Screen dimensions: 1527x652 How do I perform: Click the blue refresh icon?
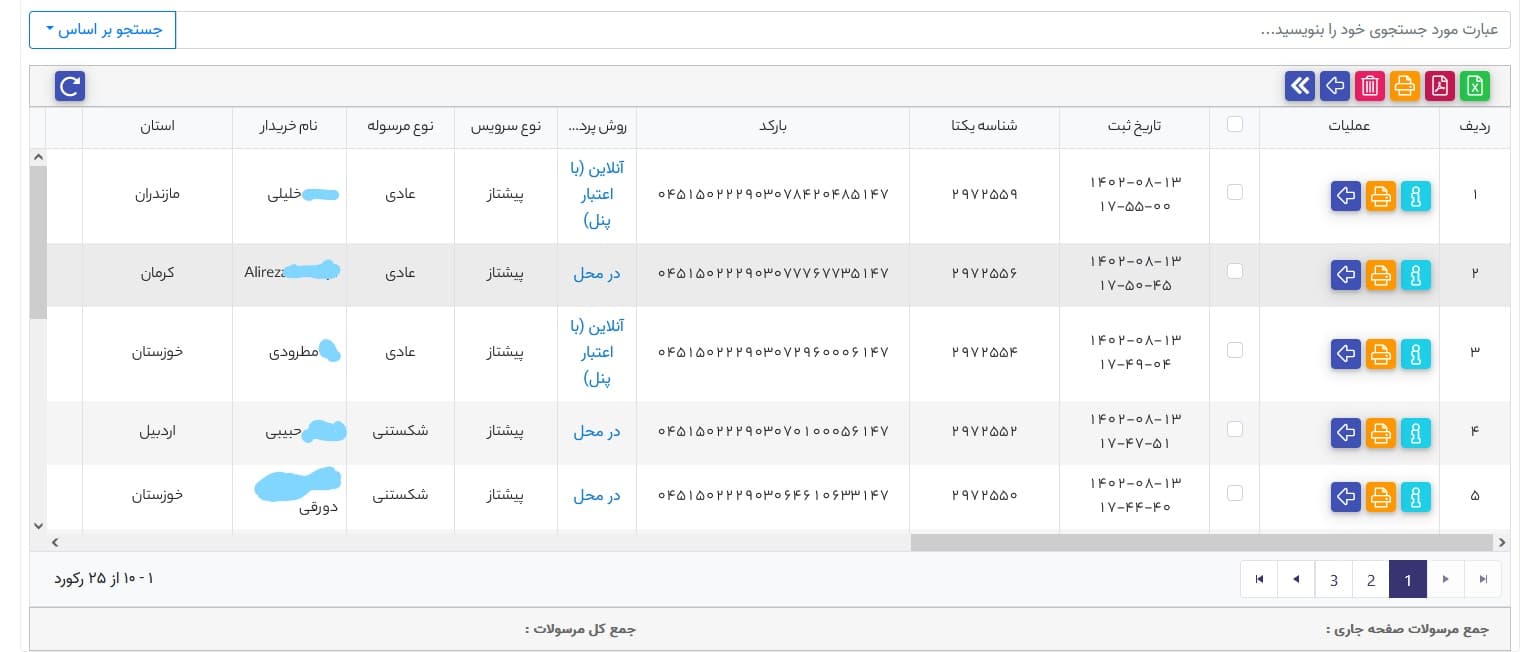click(70, 86)
